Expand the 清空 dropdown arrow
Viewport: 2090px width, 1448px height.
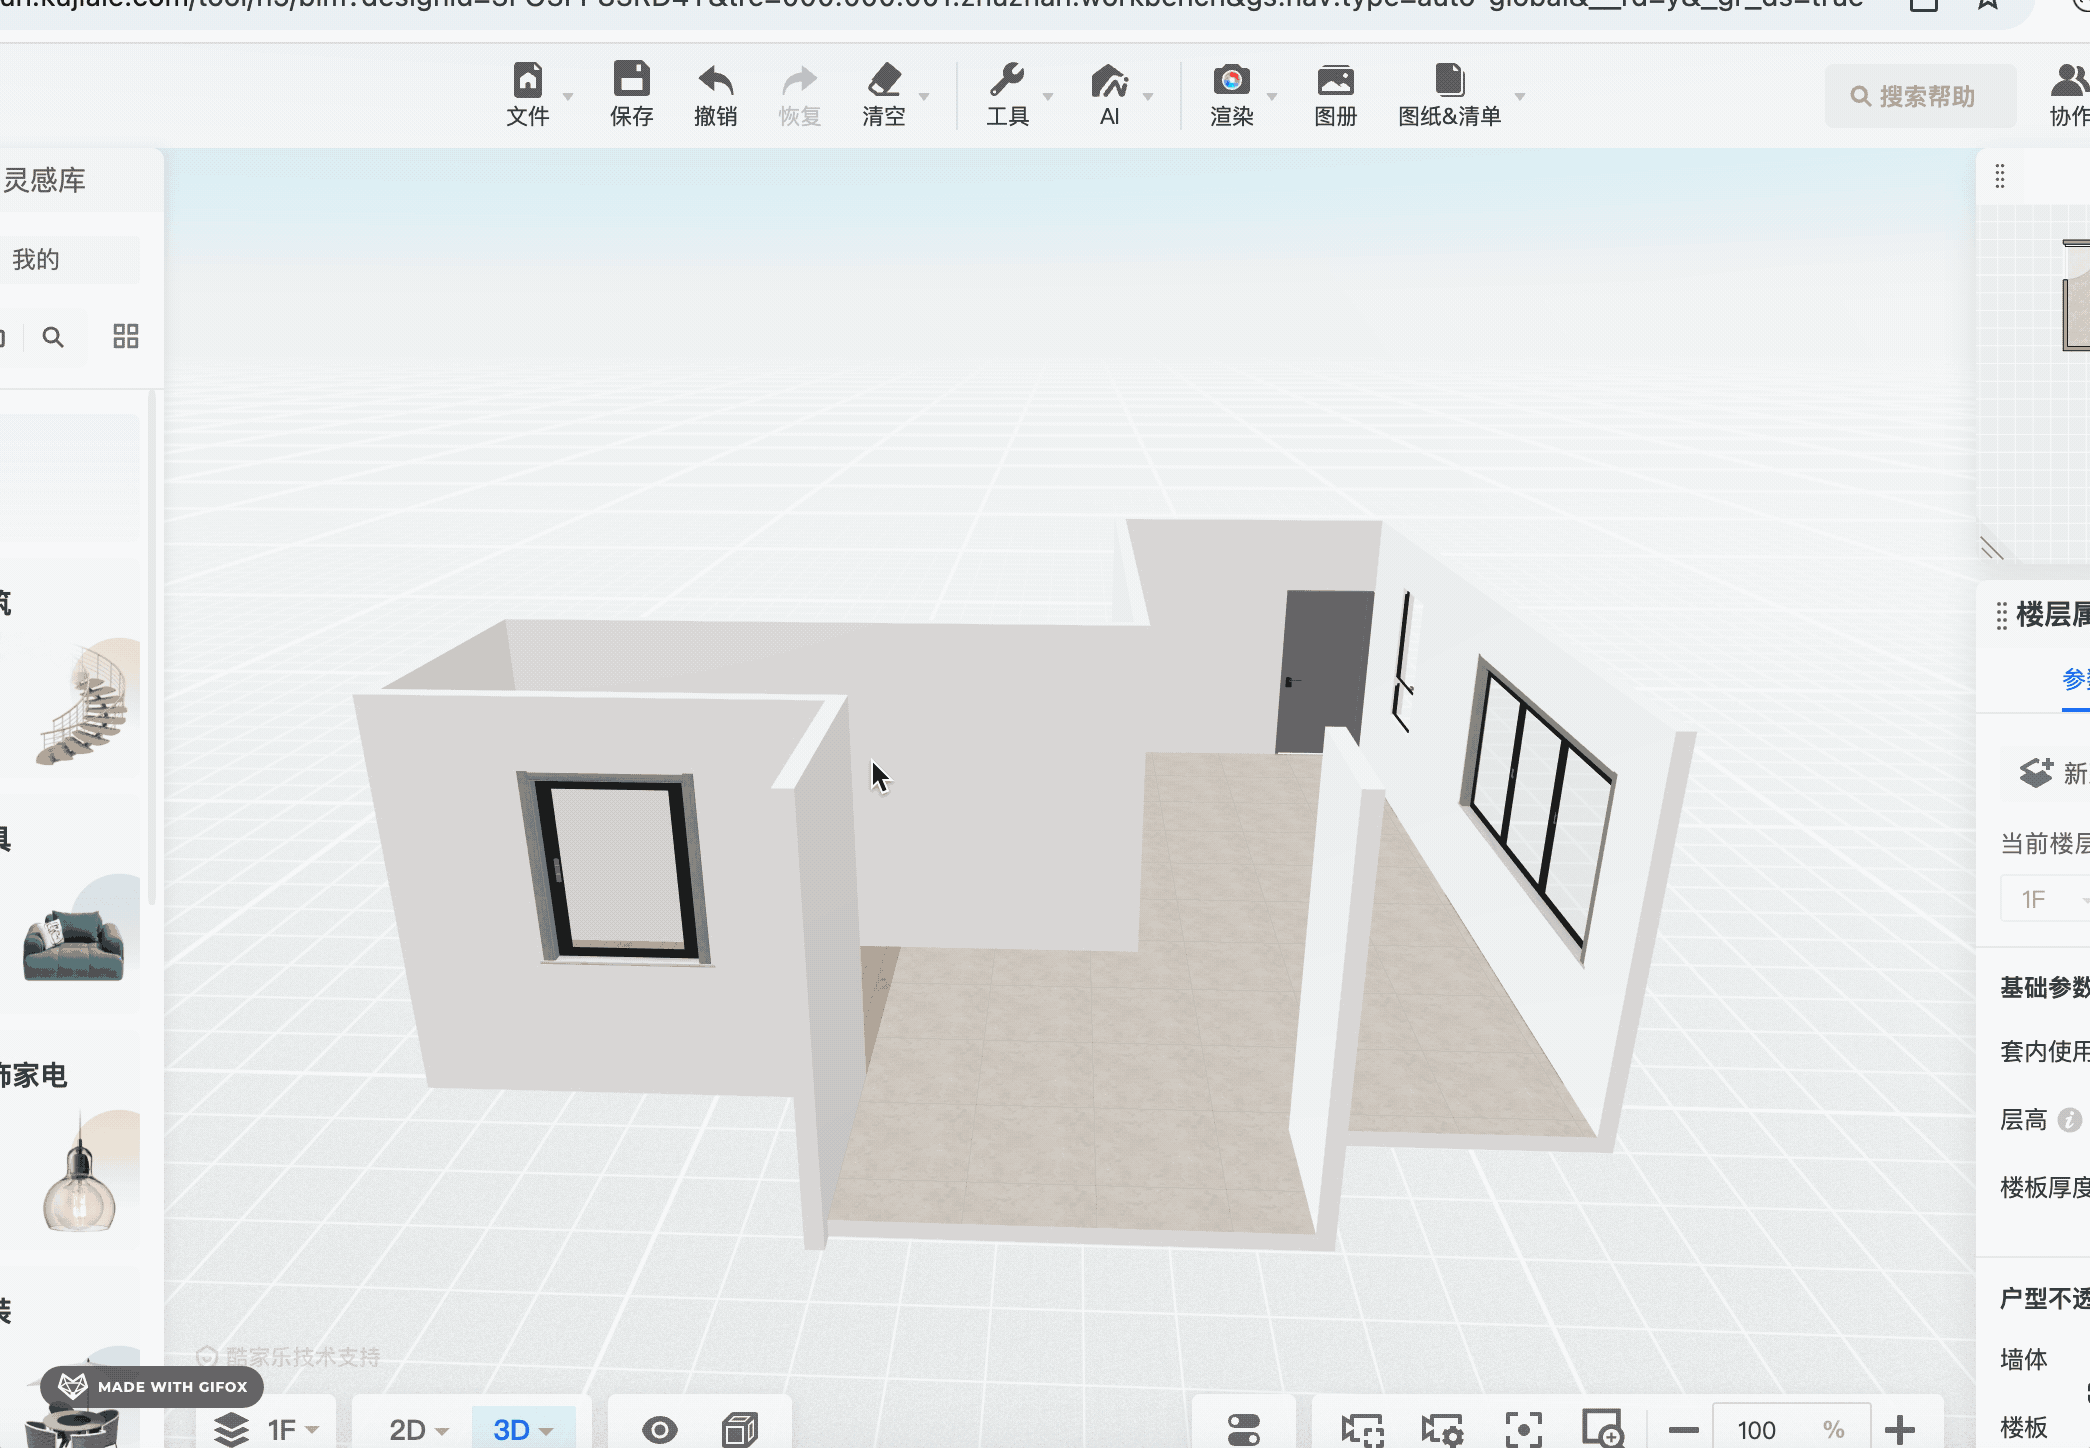924,97
